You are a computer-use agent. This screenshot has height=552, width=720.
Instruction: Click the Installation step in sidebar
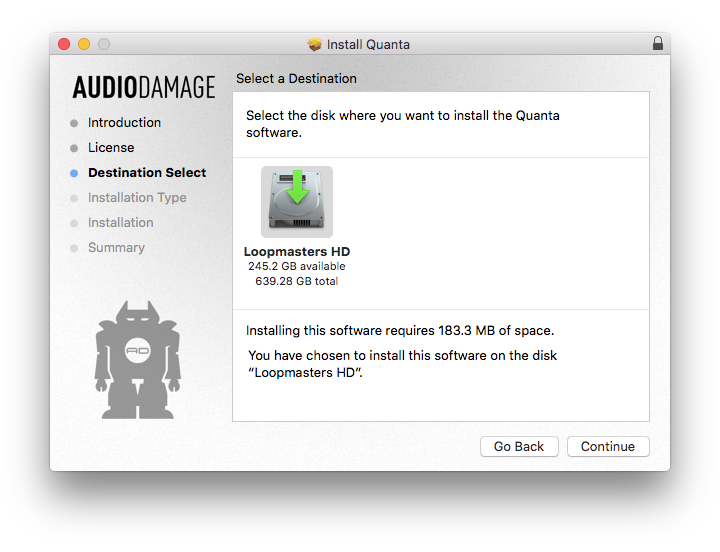click(x=120, y=223)
